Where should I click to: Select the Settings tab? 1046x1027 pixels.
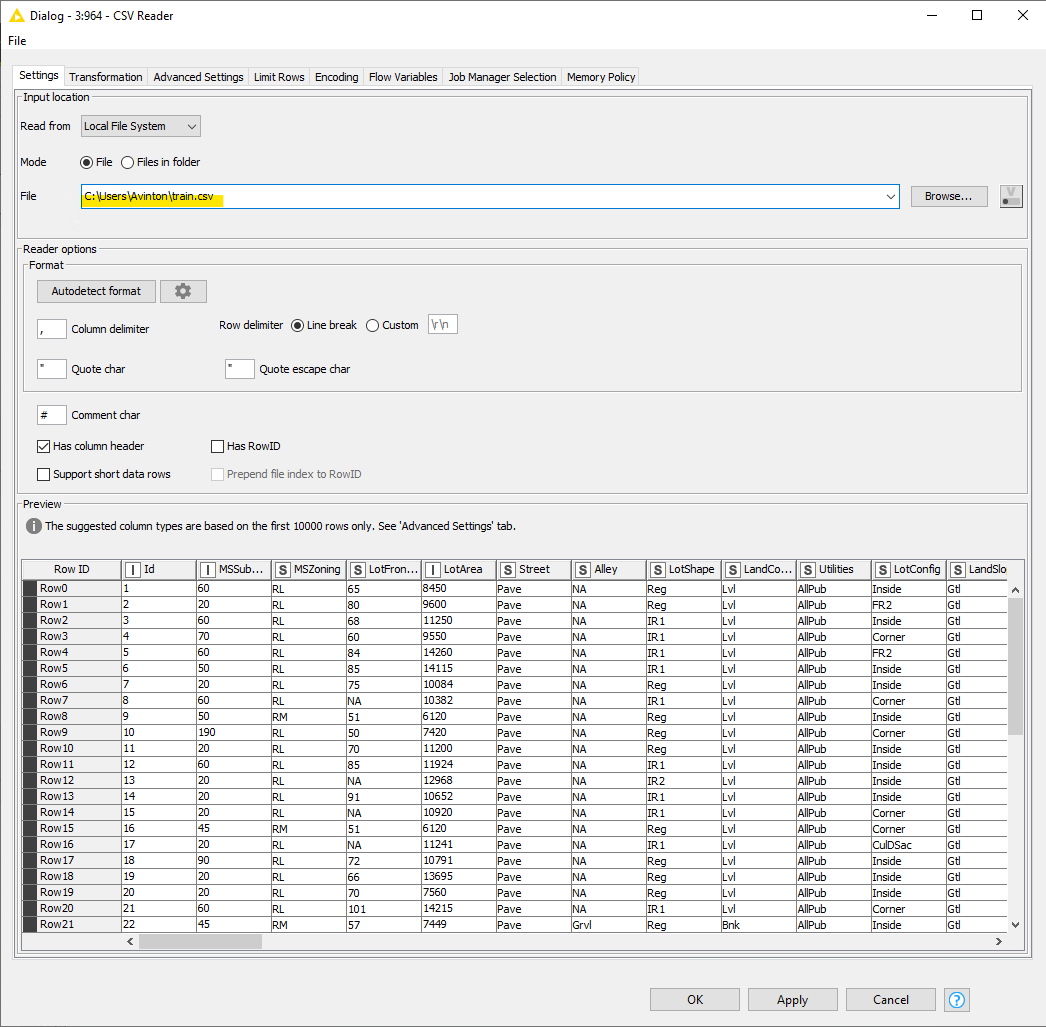tap(39, 75)
